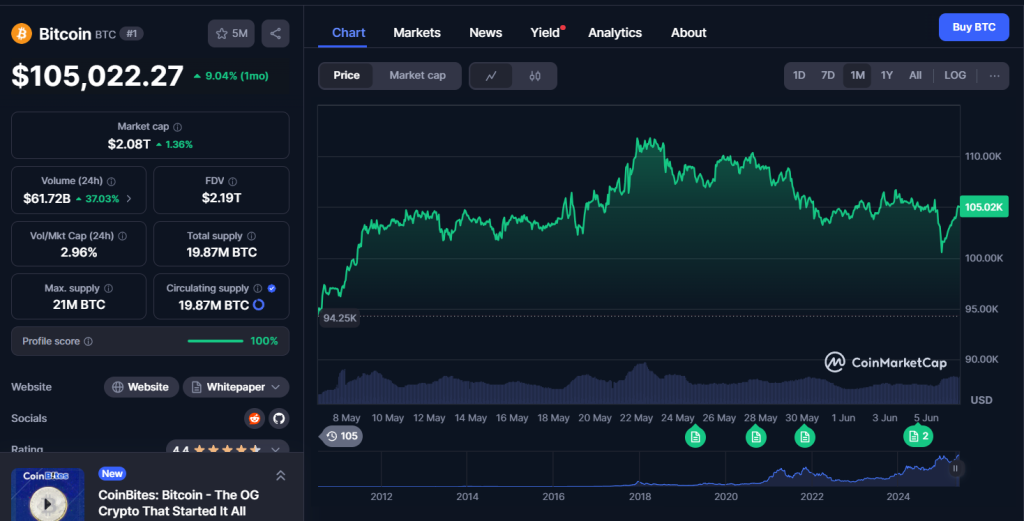The height and width of the screenshot is (521, 1024).
Task: Click the $2.19T FDV value
Action: pos(221,198)
